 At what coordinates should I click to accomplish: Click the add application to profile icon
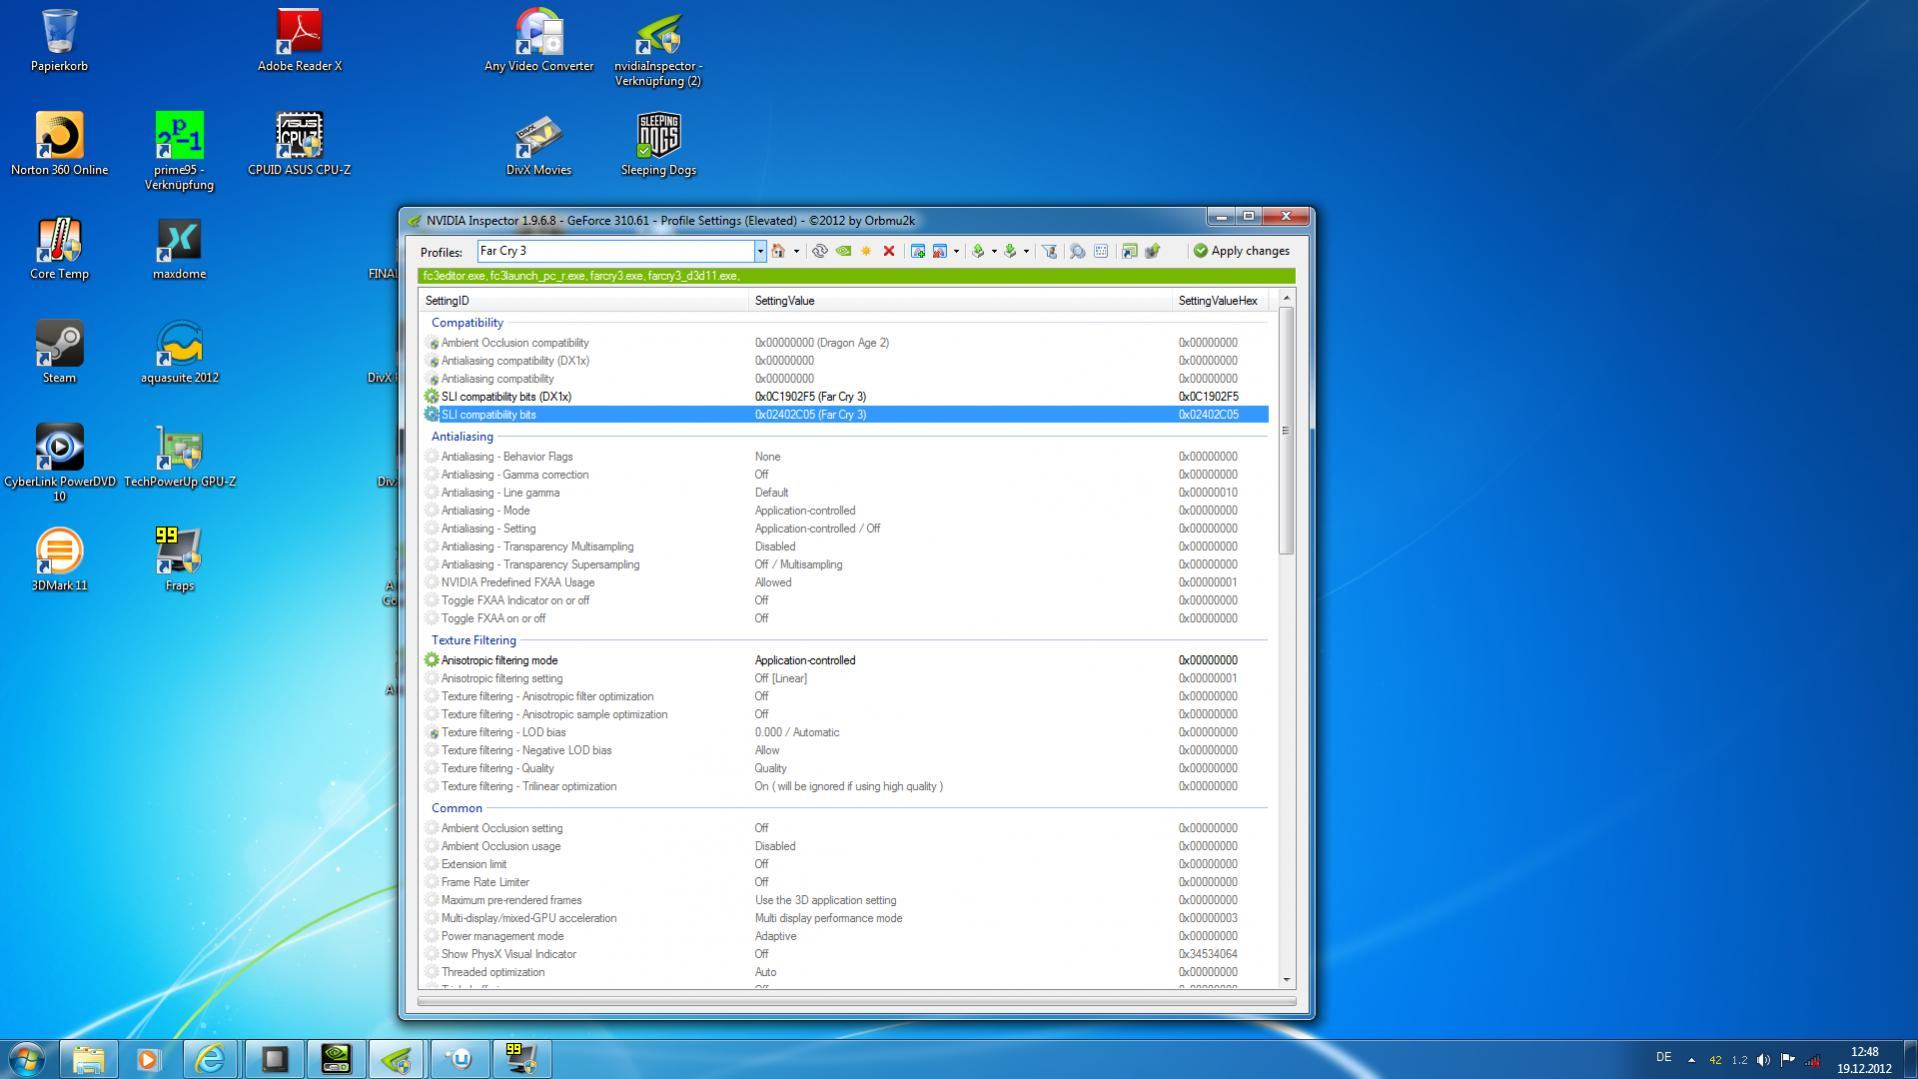click(x=917, y=251)
